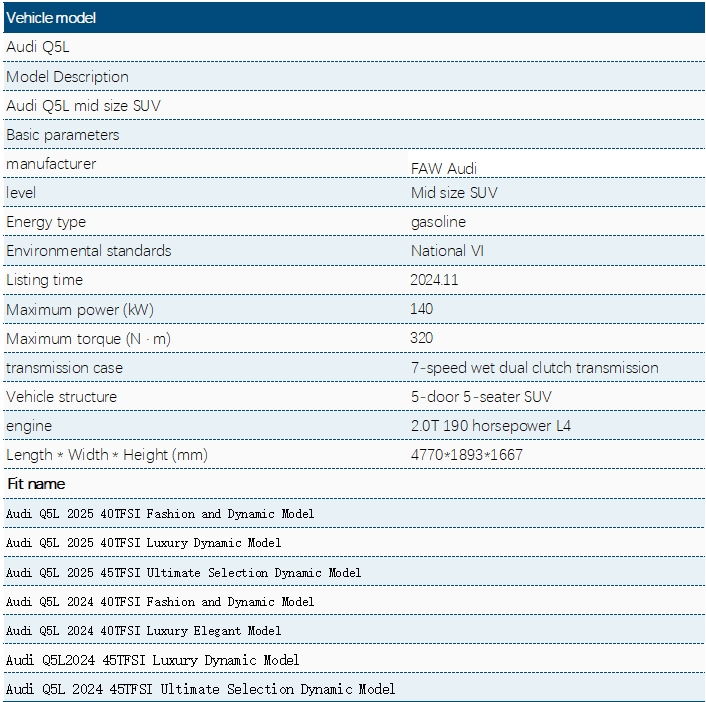Viewport: 706px width, 702px height.
Task: Click the 'manufacturer' label
Action: [51, 164]
